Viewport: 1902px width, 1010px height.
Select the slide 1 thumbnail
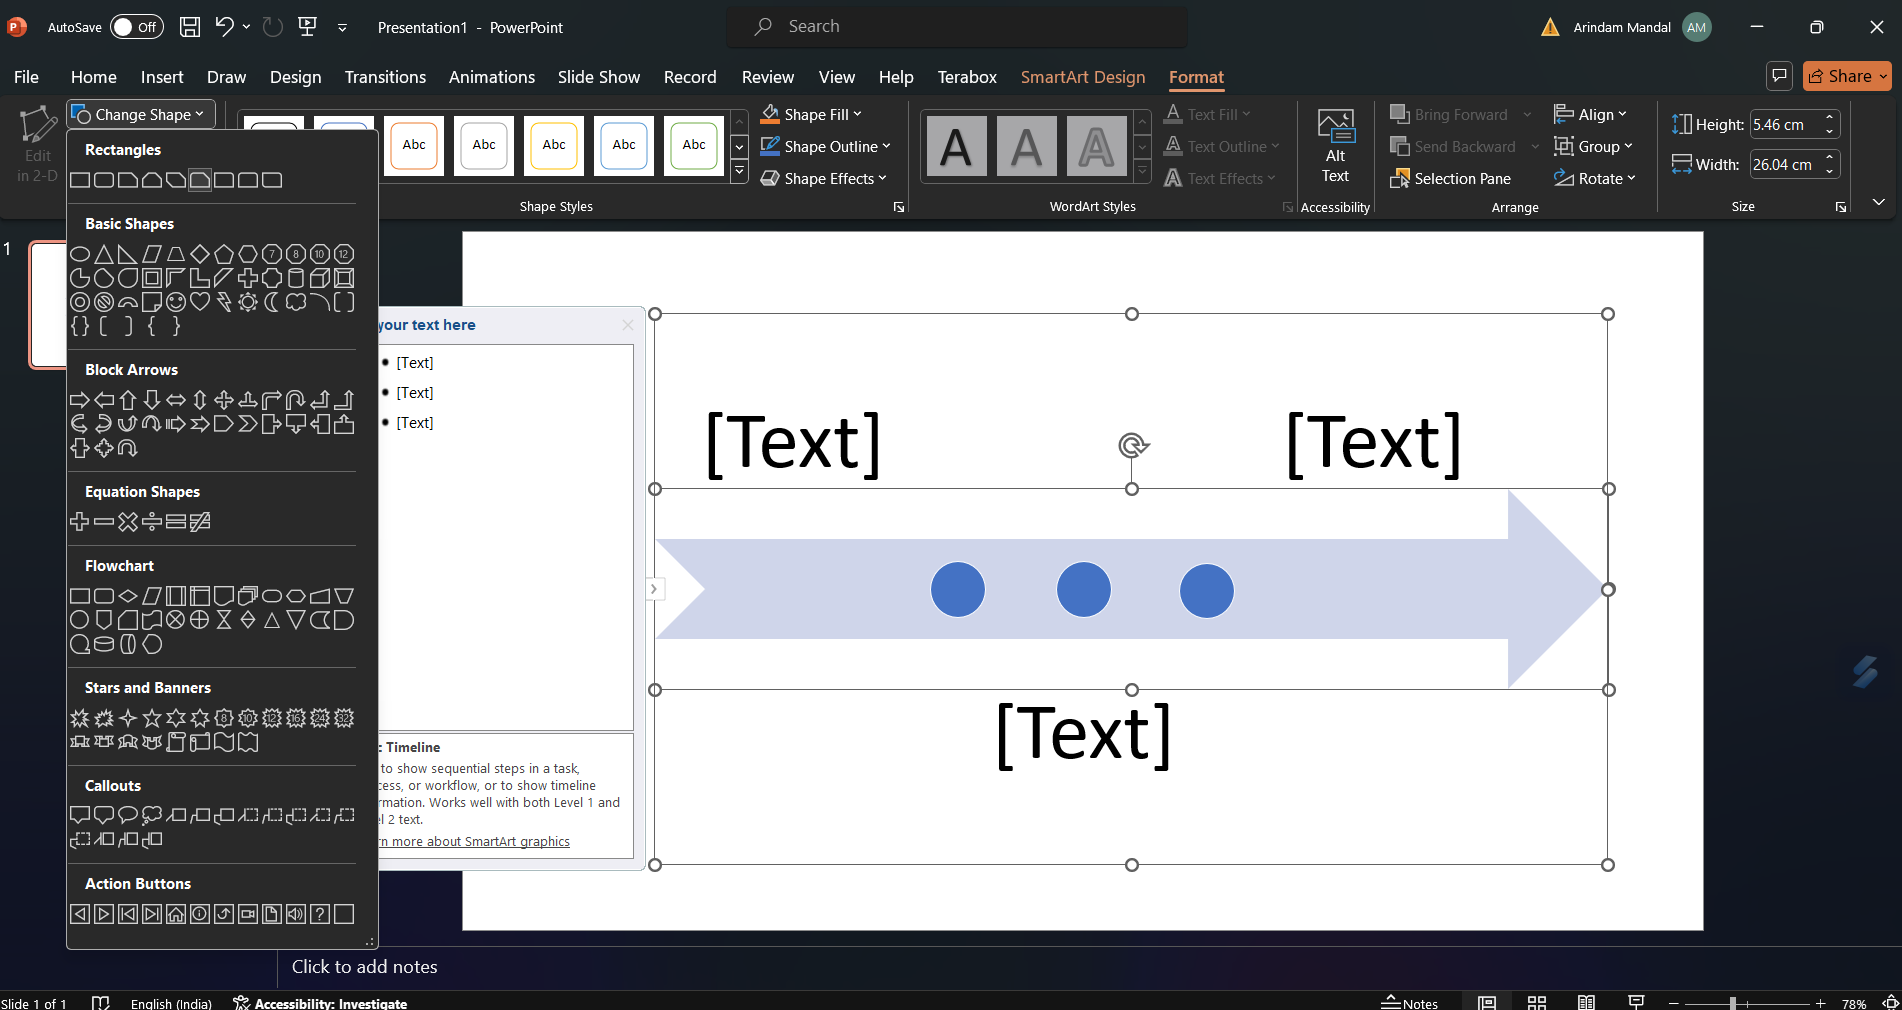point(48,305)
